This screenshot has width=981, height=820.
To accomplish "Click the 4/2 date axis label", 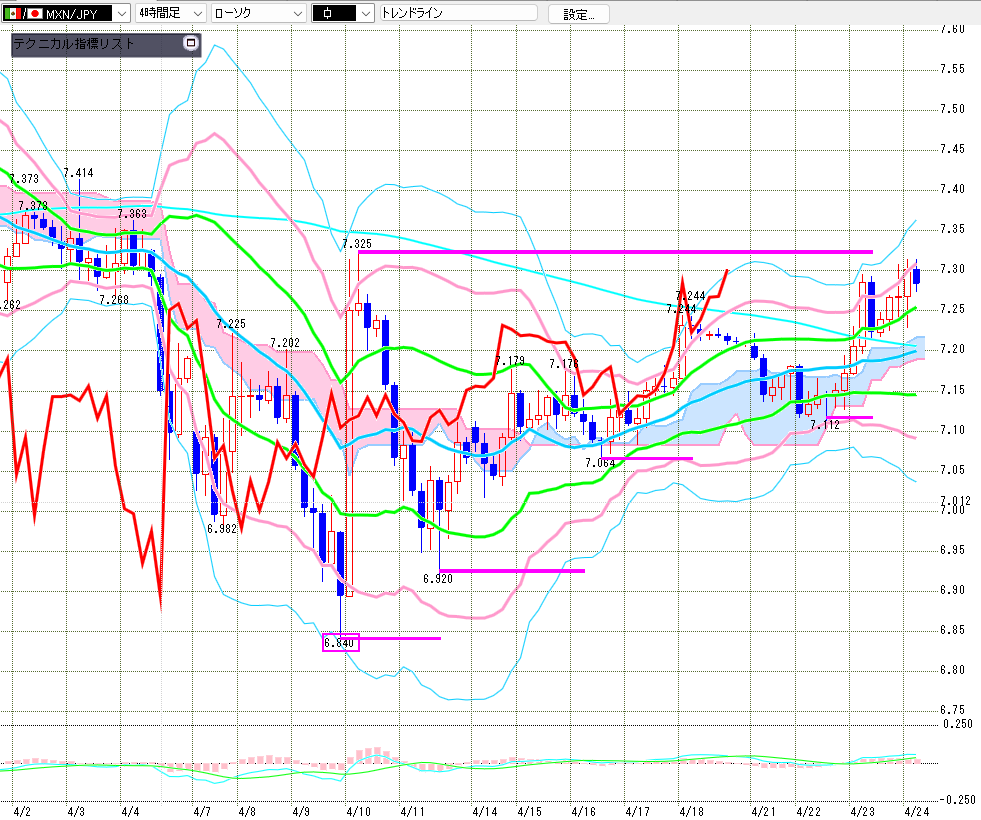I will click(21, 812).
